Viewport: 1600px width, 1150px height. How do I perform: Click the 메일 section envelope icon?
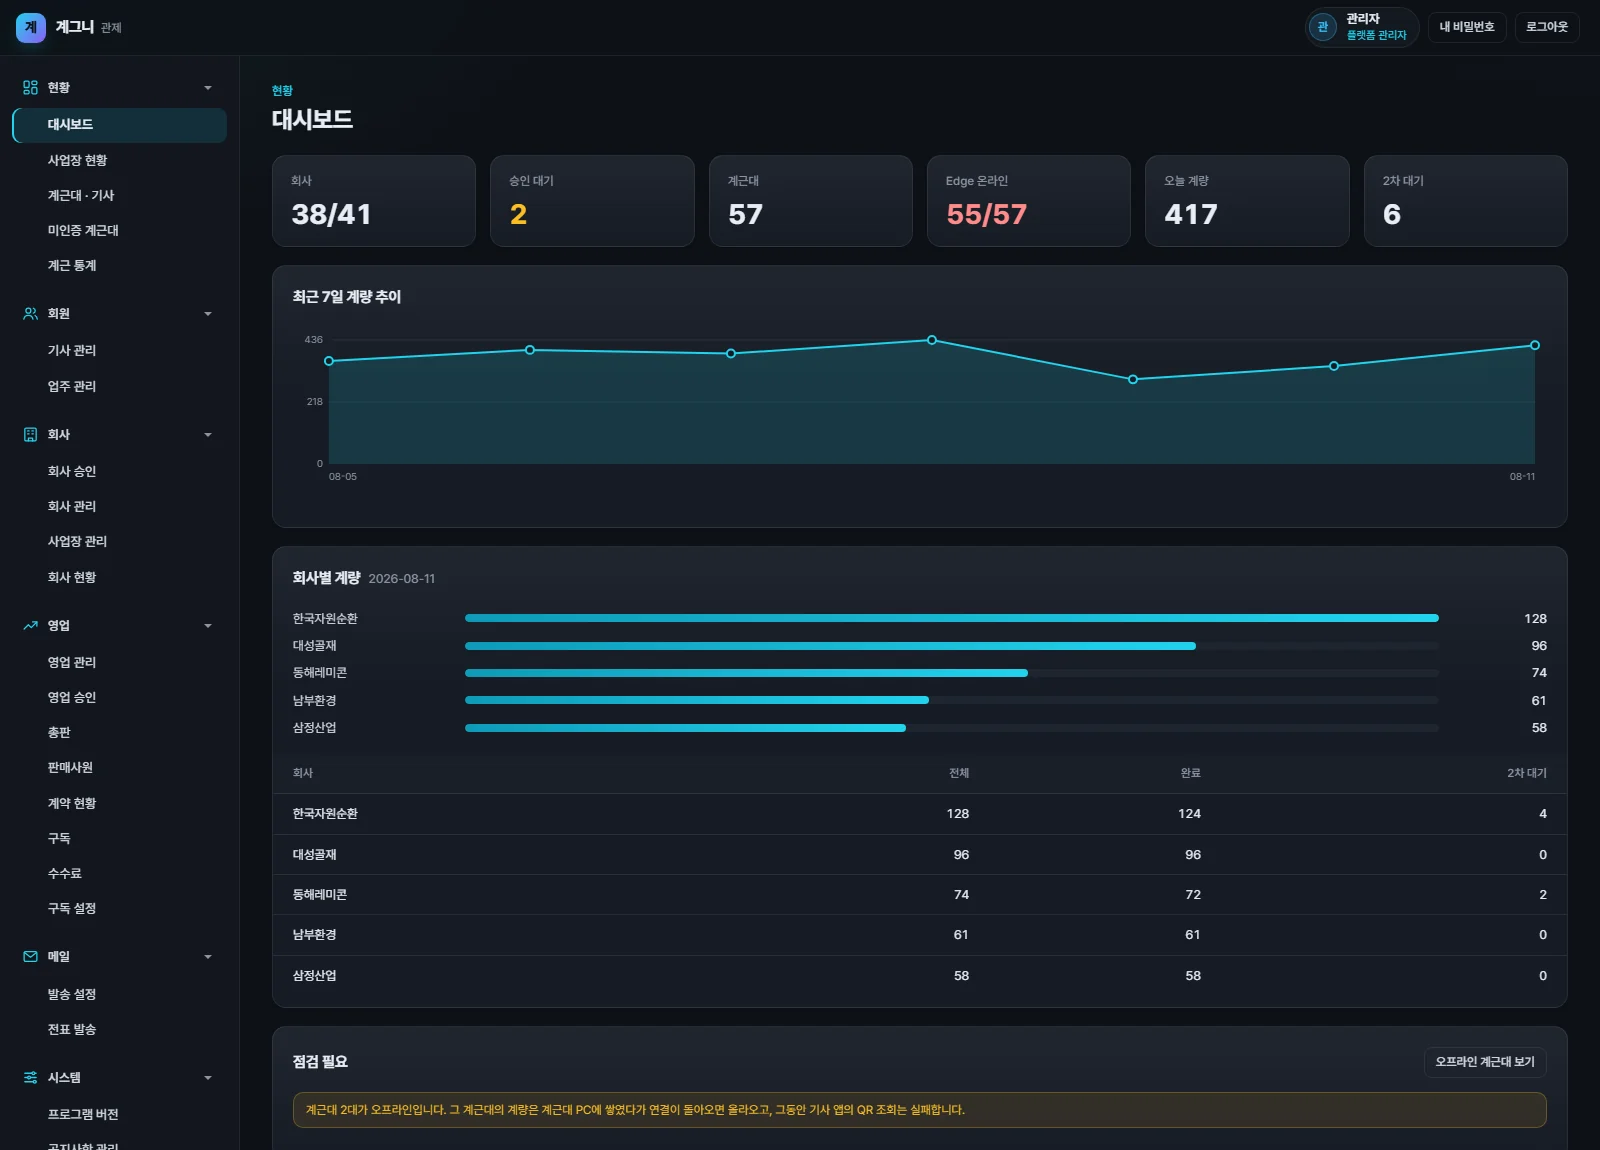(31, 957)
